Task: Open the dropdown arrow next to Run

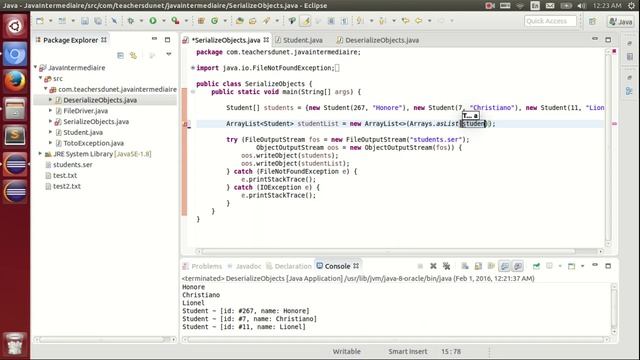Action: 164,21
